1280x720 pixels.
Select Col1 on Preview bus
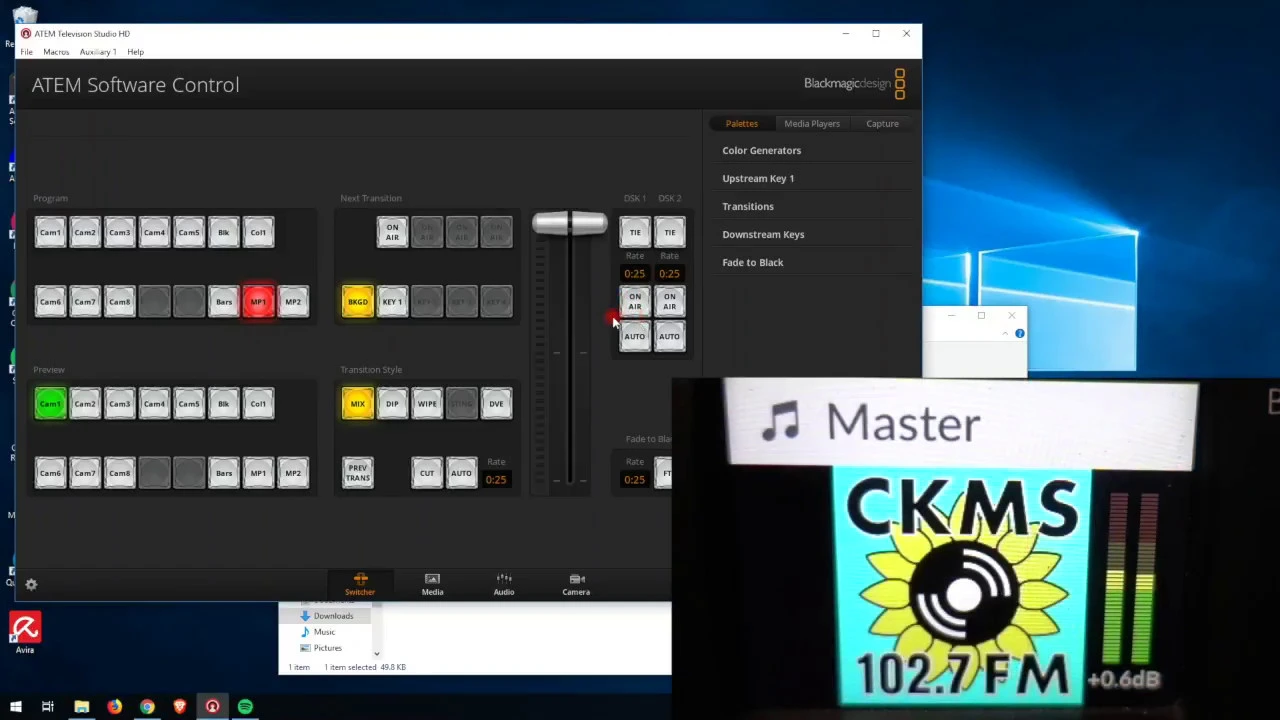[258, 404]
